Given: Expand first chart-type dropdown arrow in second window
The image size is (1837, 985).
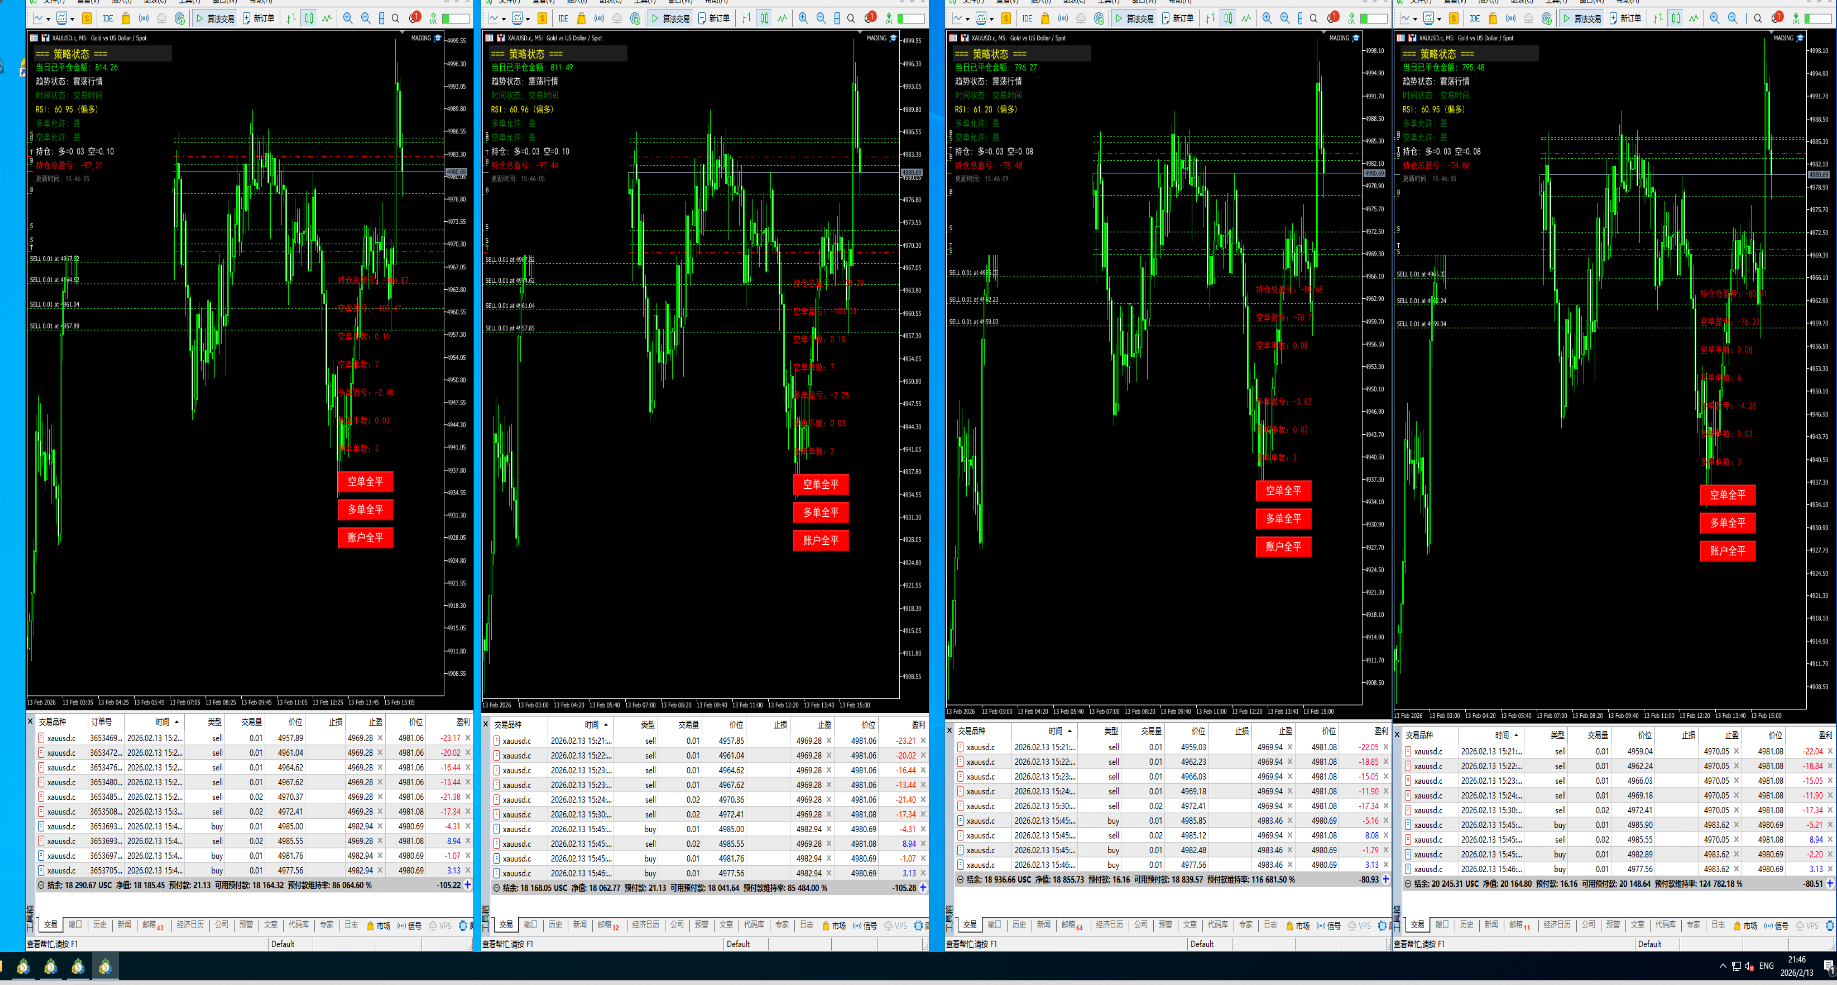Looking at the screenshot, I should point(505,19).
